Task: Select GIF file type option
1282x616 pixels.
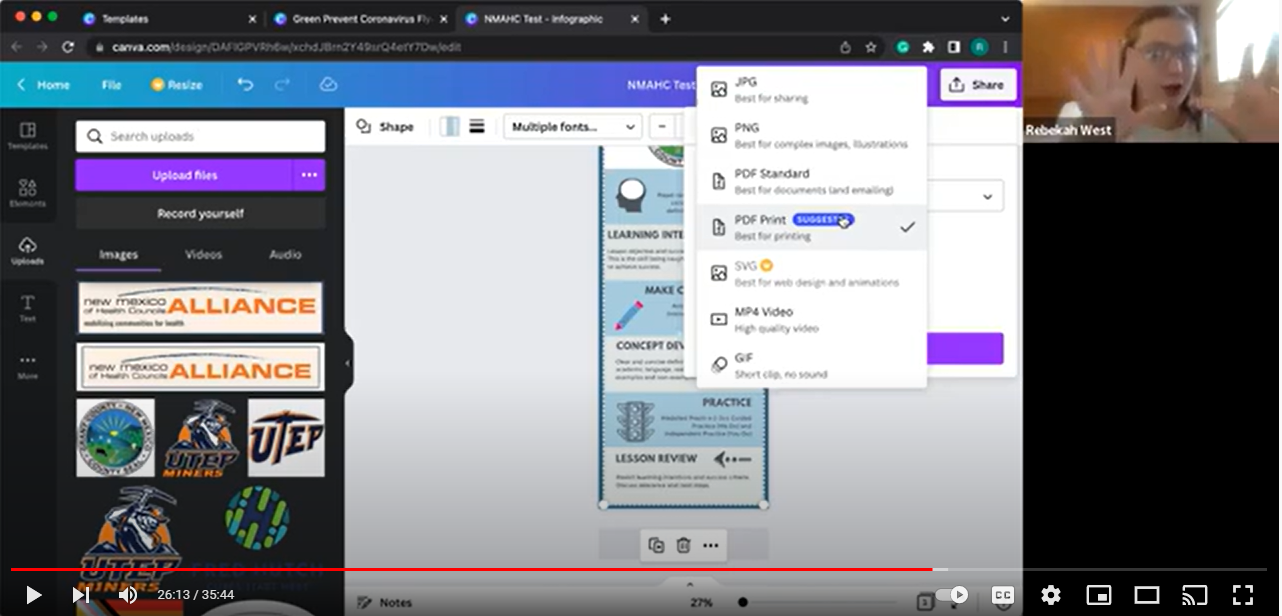Action: pos(812,366)
